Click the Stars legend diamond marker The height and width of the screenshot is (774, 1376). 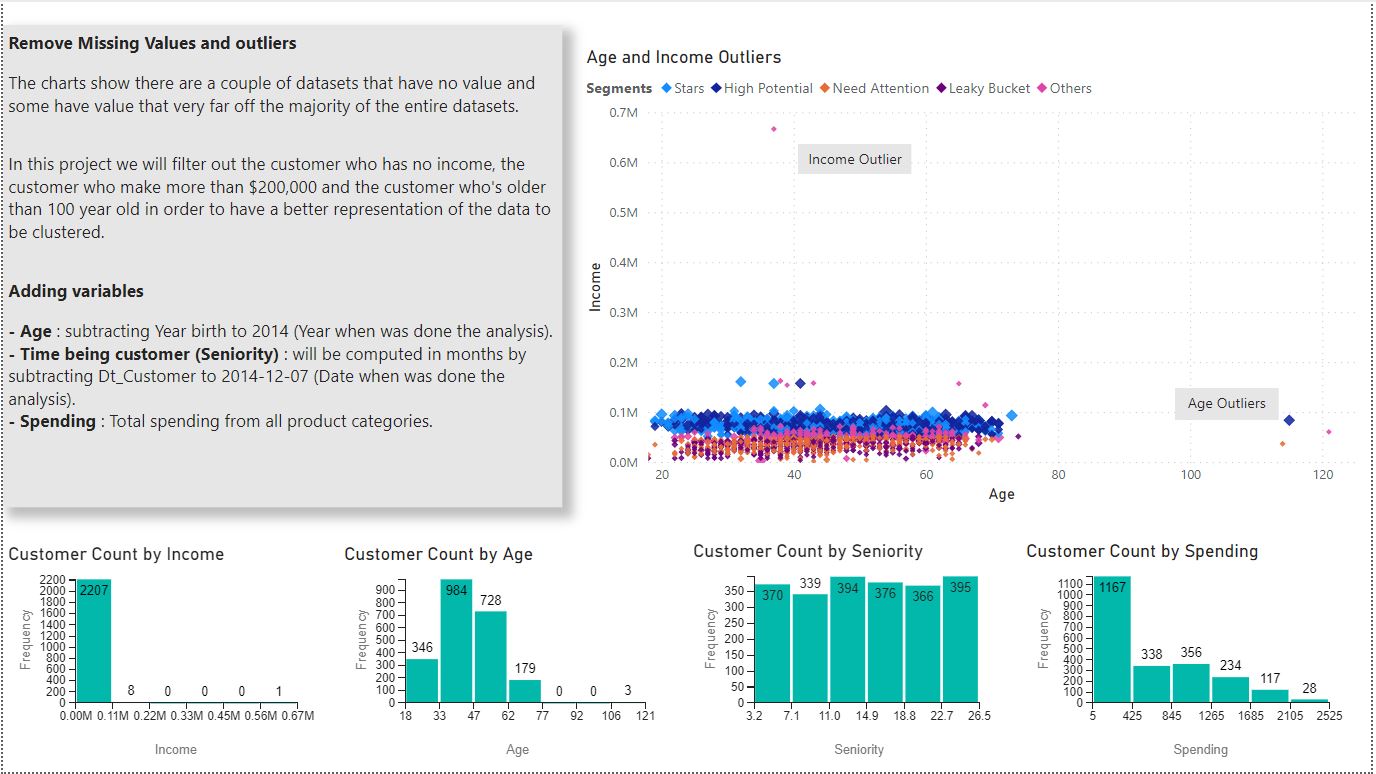pyautogui.click(x=666, y=88)
